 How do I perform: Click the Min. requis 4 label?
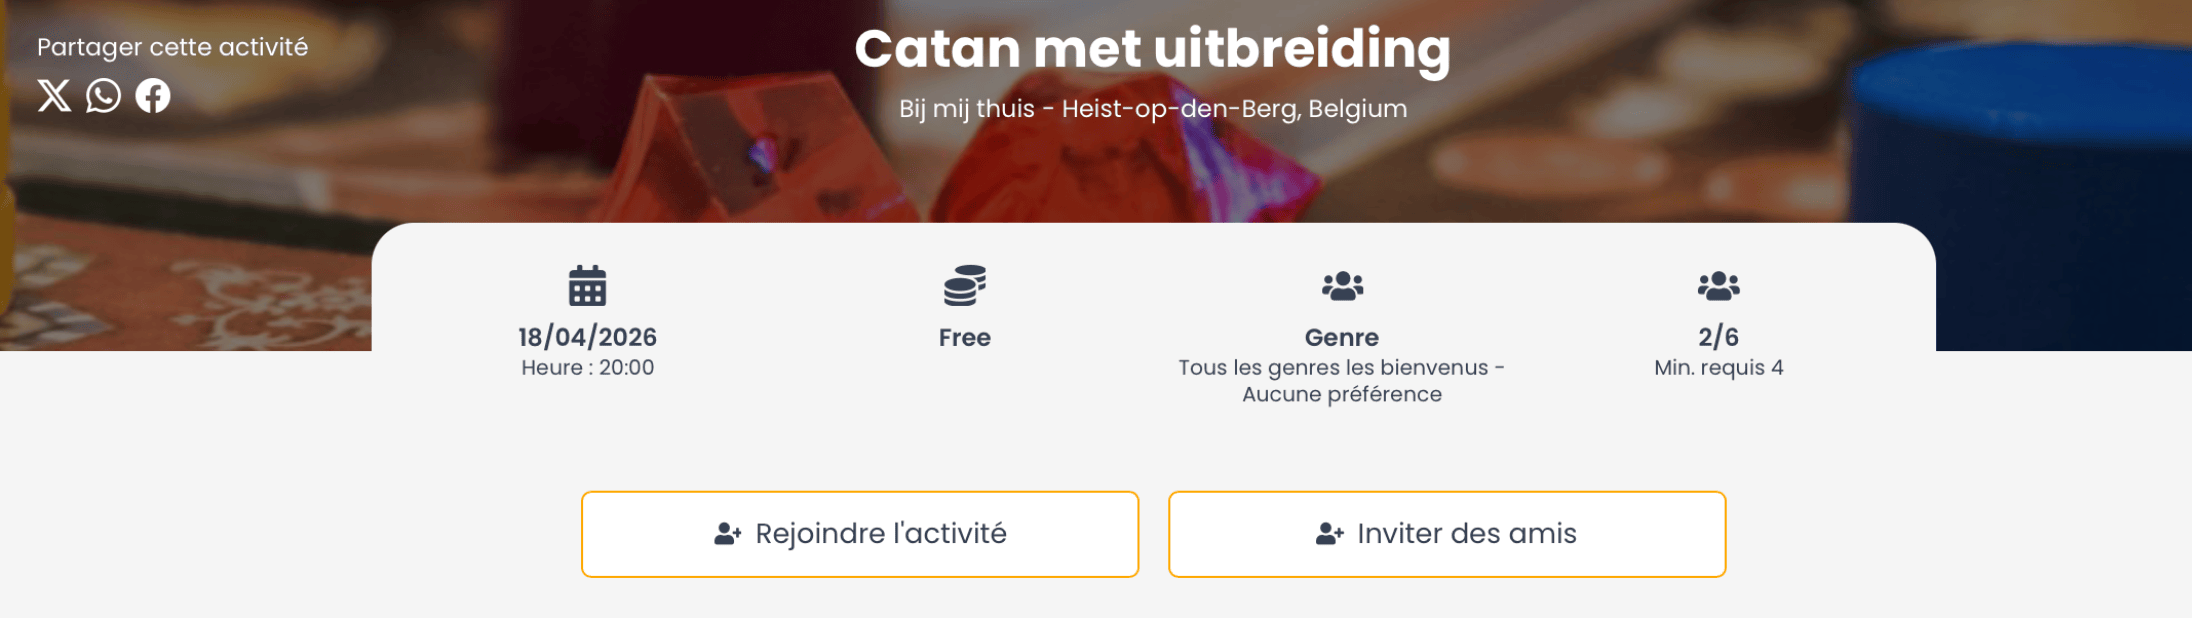[1718, 368]
